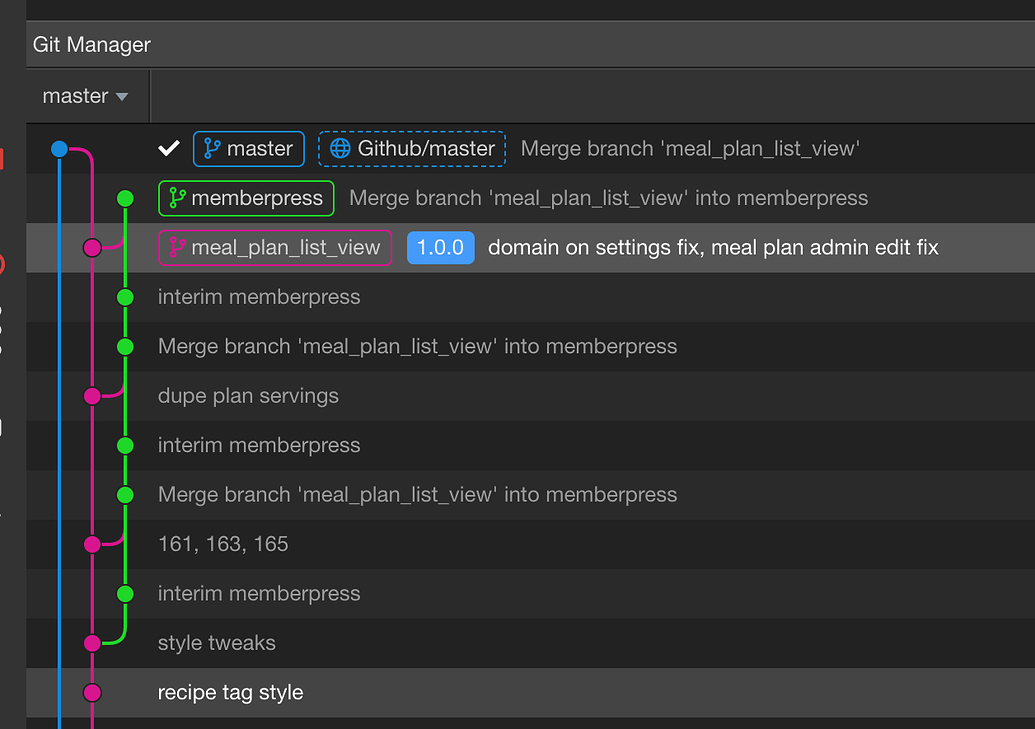The width and height of the screenshot is (1035, 729).
Task: Click the branch icon in meal_plan_list_view tag
Action: click(177, 248)
